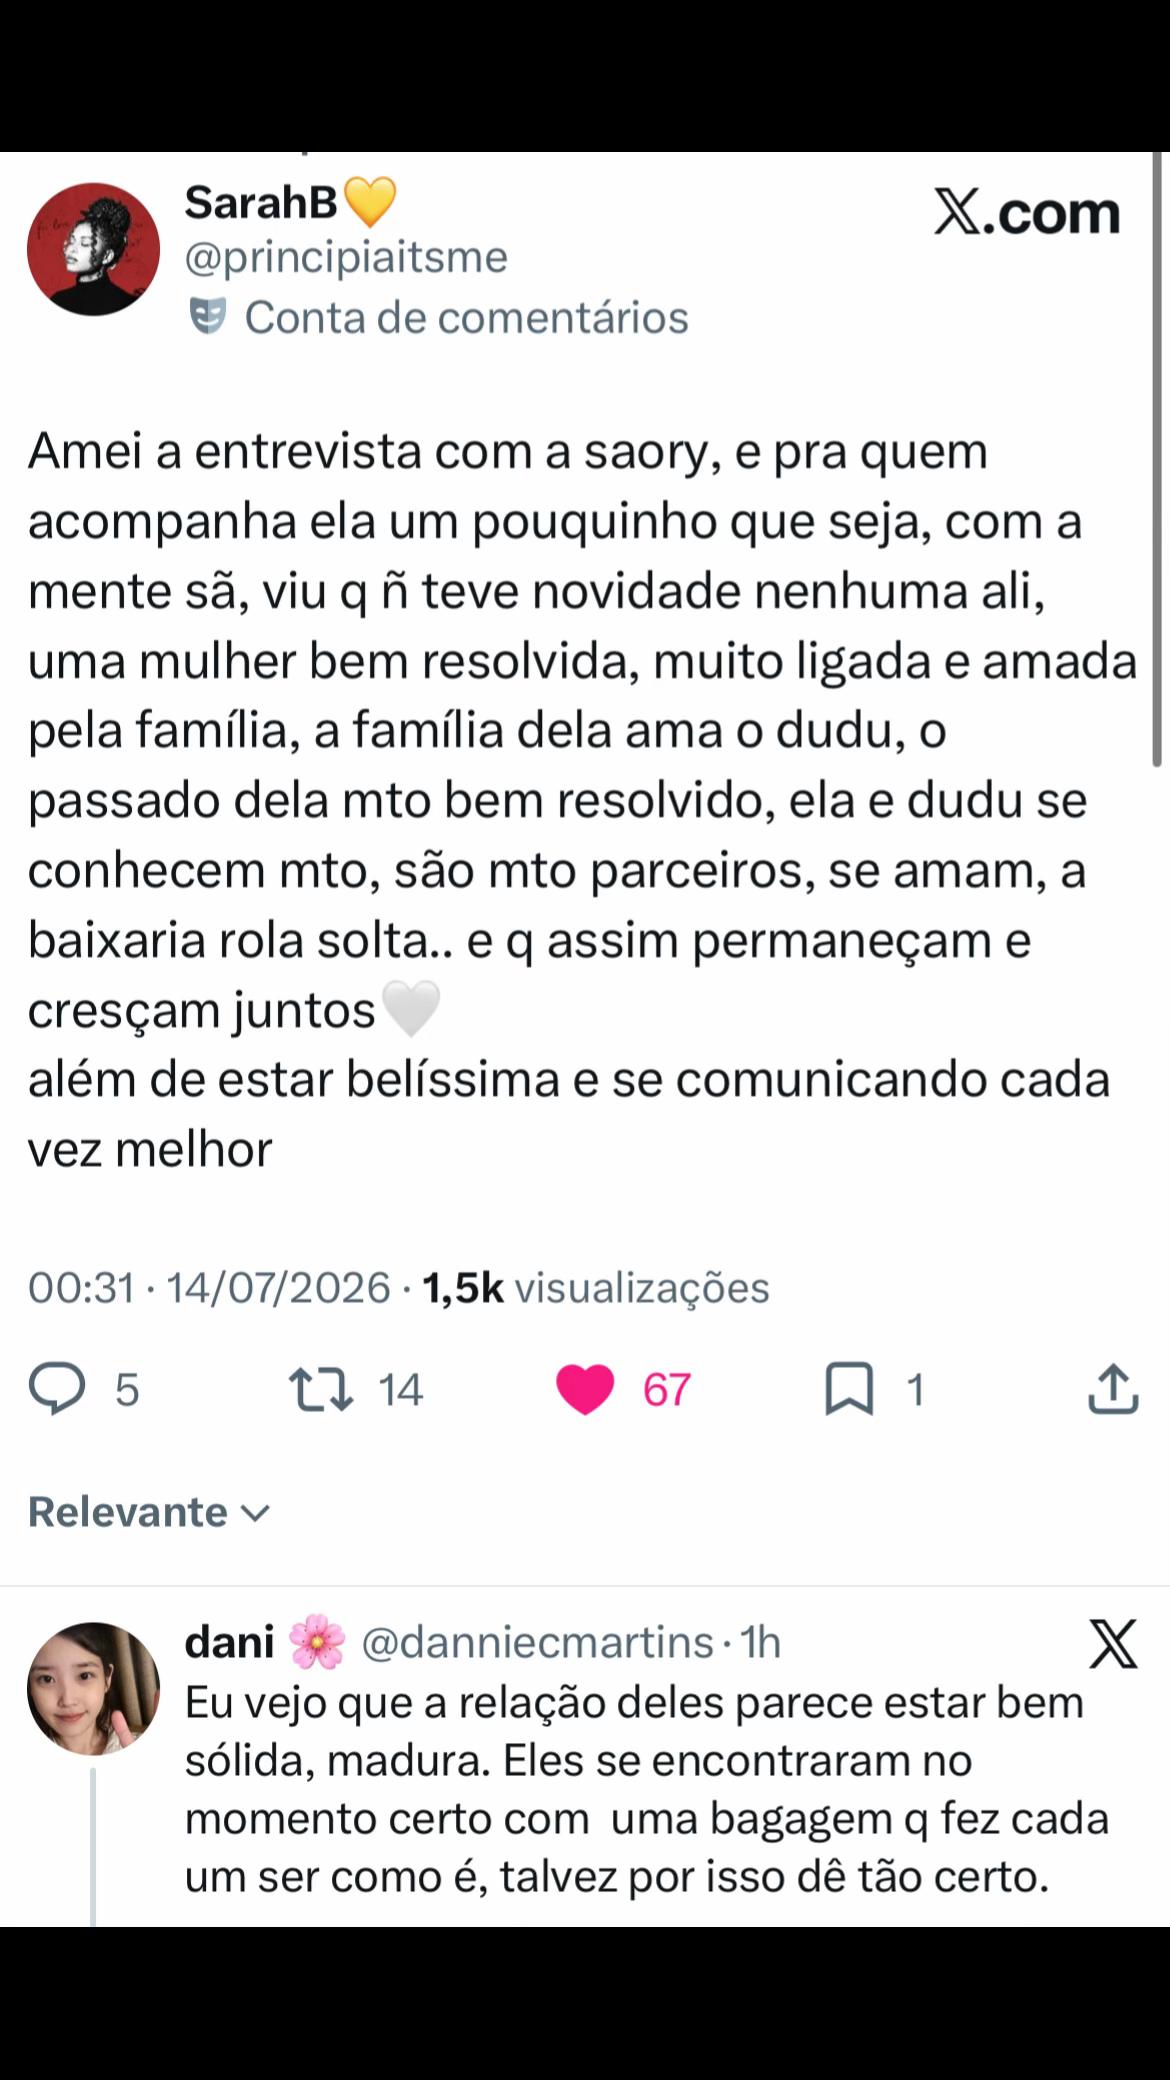The image size is (1170, 2080).
Task: Like the post with the pink heart
Action: point(585,1390)
